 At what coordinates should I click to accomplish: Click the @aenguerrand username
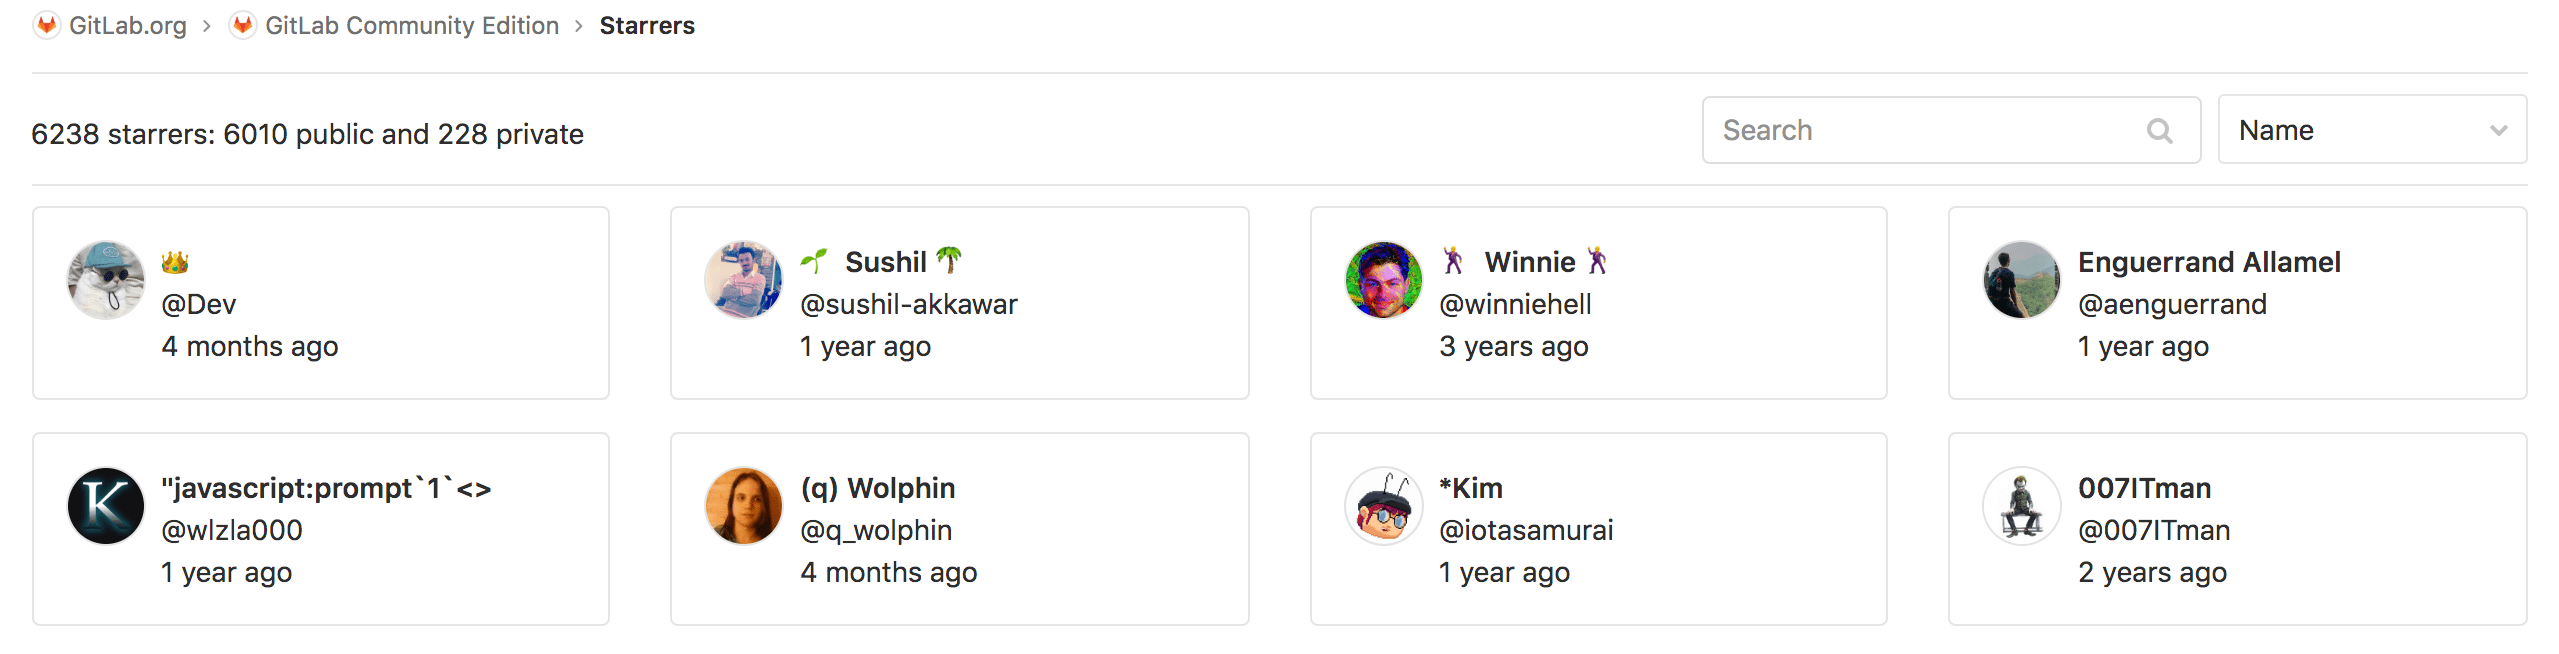pyautogui.click(x=2173, y=304)
